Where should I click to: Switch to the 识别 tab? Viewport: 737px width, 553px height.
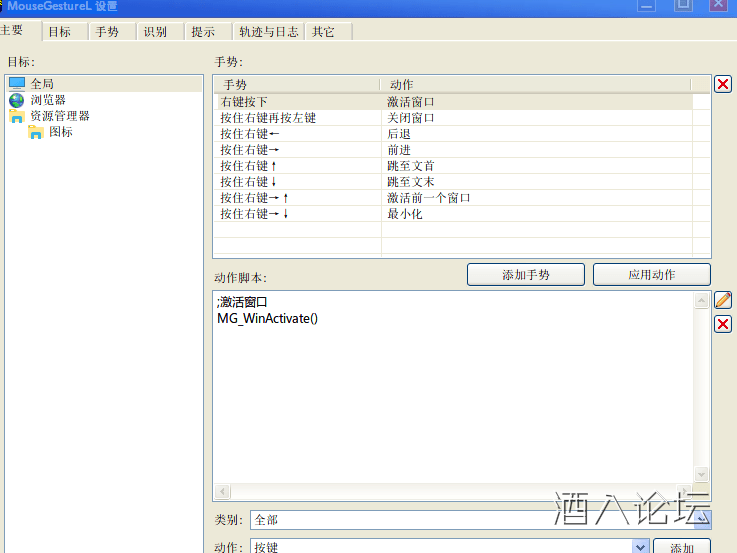155,32
